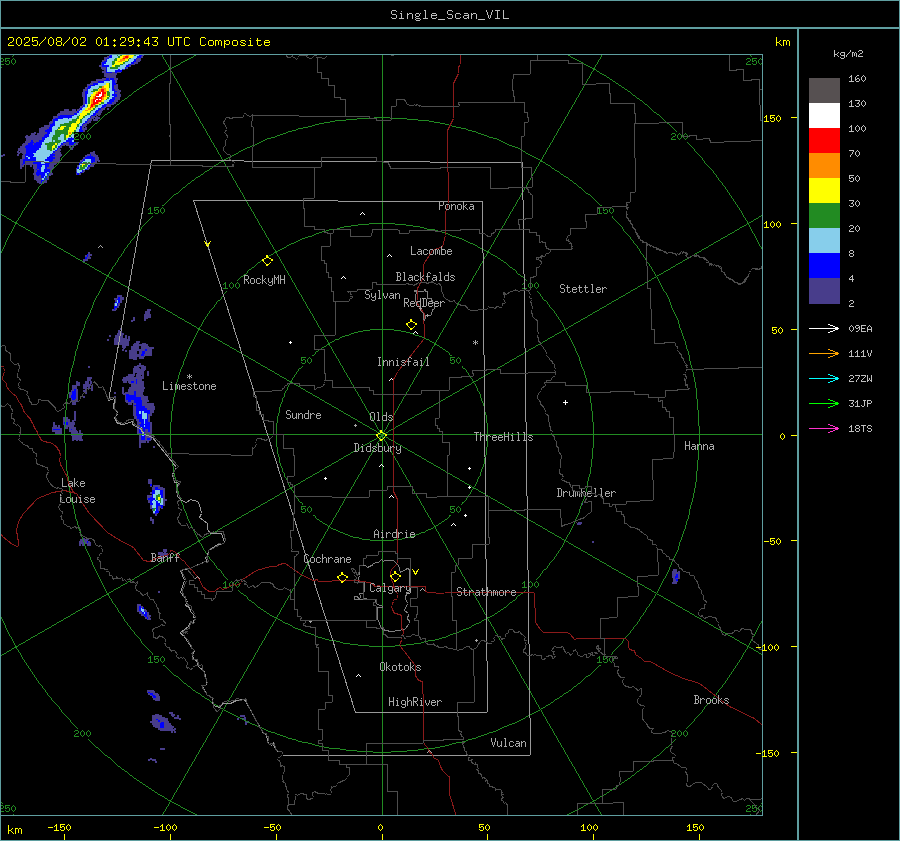
Task: Click the 2025/08/02 01:29:43 UTC Composite timestamp
Action: coord(139,42)
